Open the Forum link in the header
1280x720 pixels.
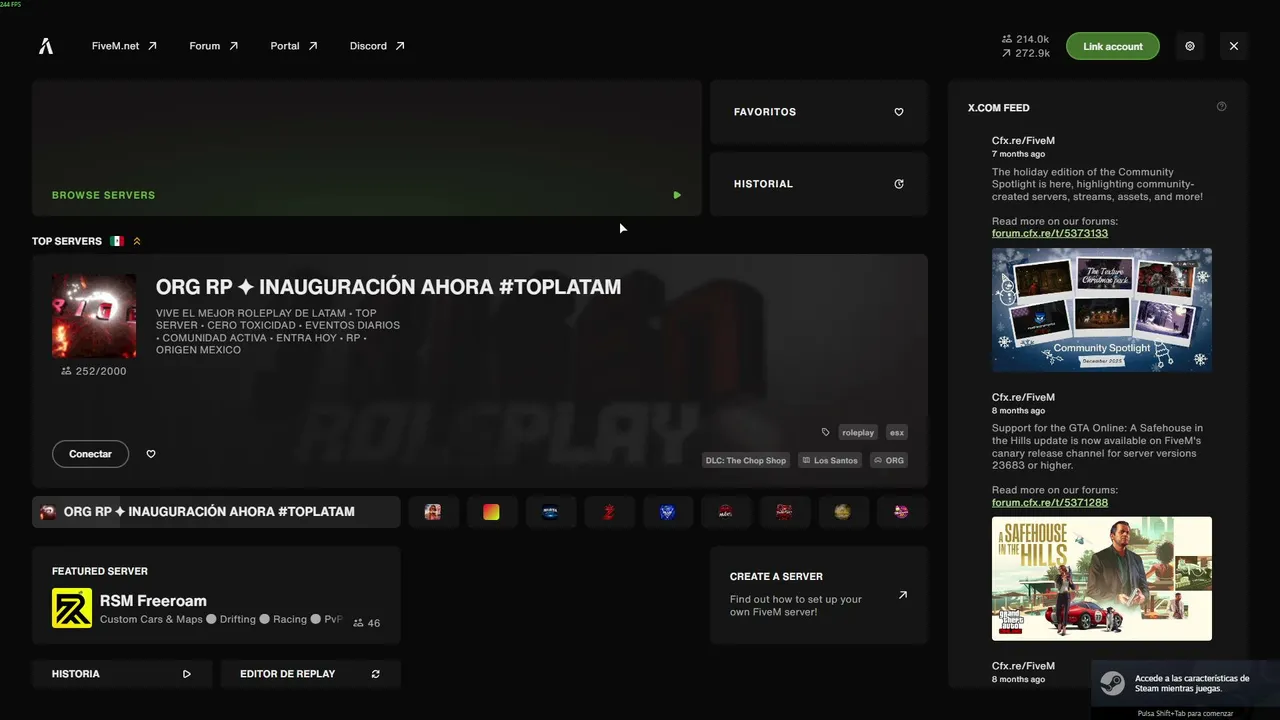click(214, 46)
